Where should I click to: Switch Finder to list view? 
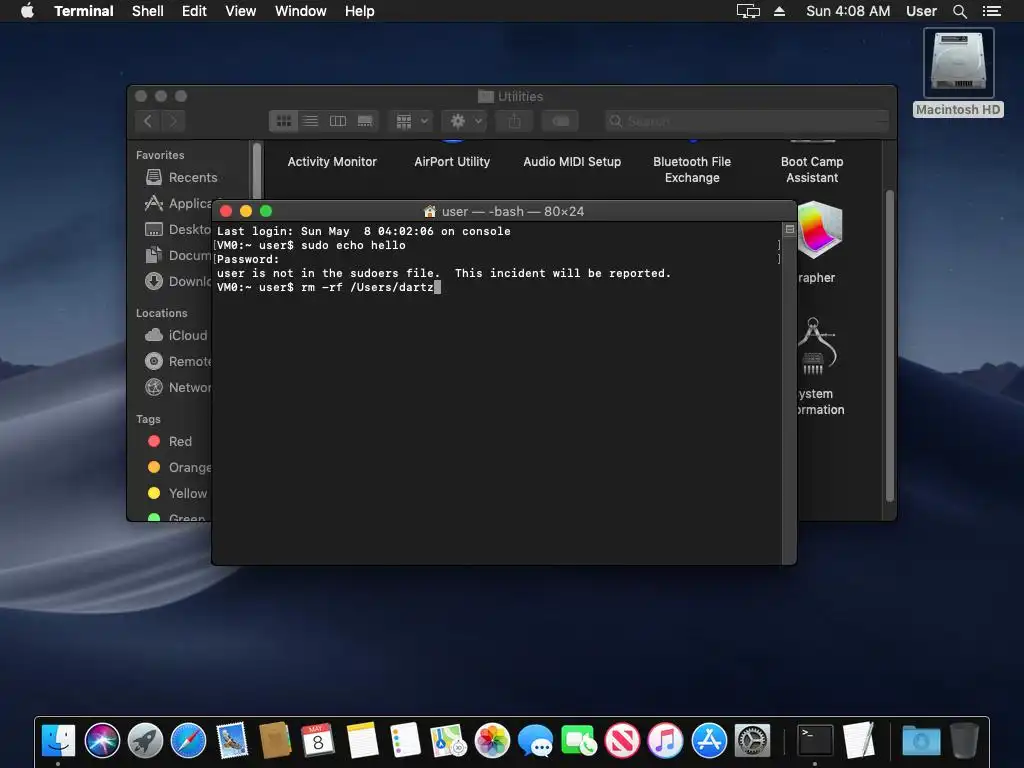(x=311, y=121)
